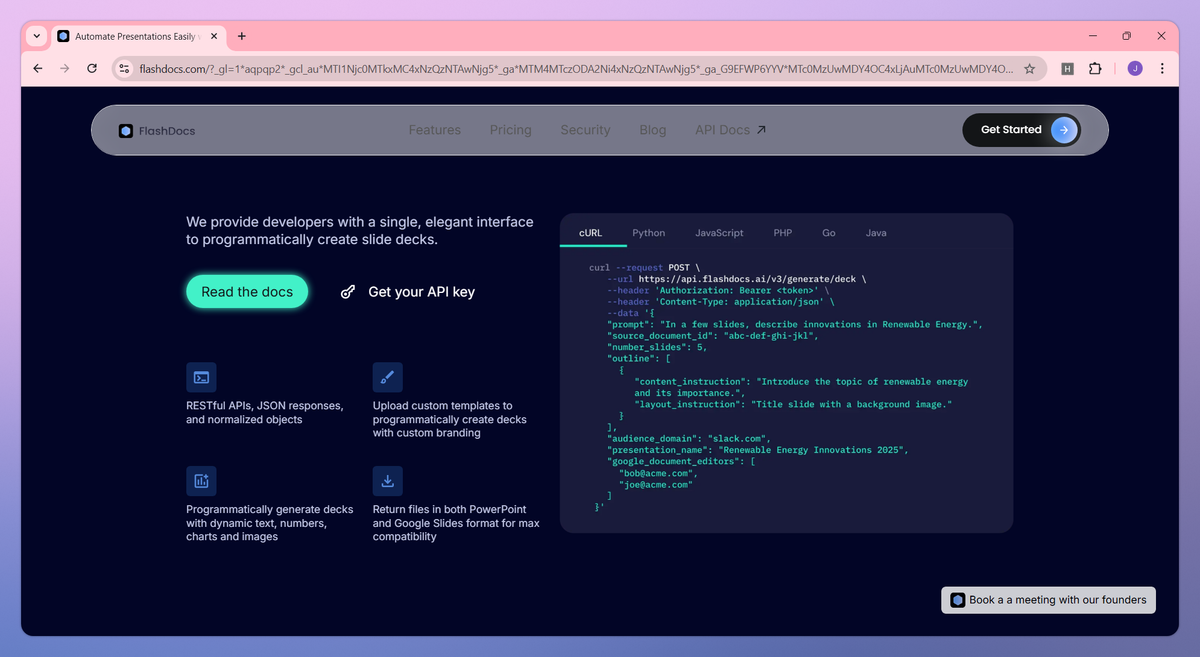Open the Features nav link
The height and width of the screenshot is (657, 1200).
435,130
